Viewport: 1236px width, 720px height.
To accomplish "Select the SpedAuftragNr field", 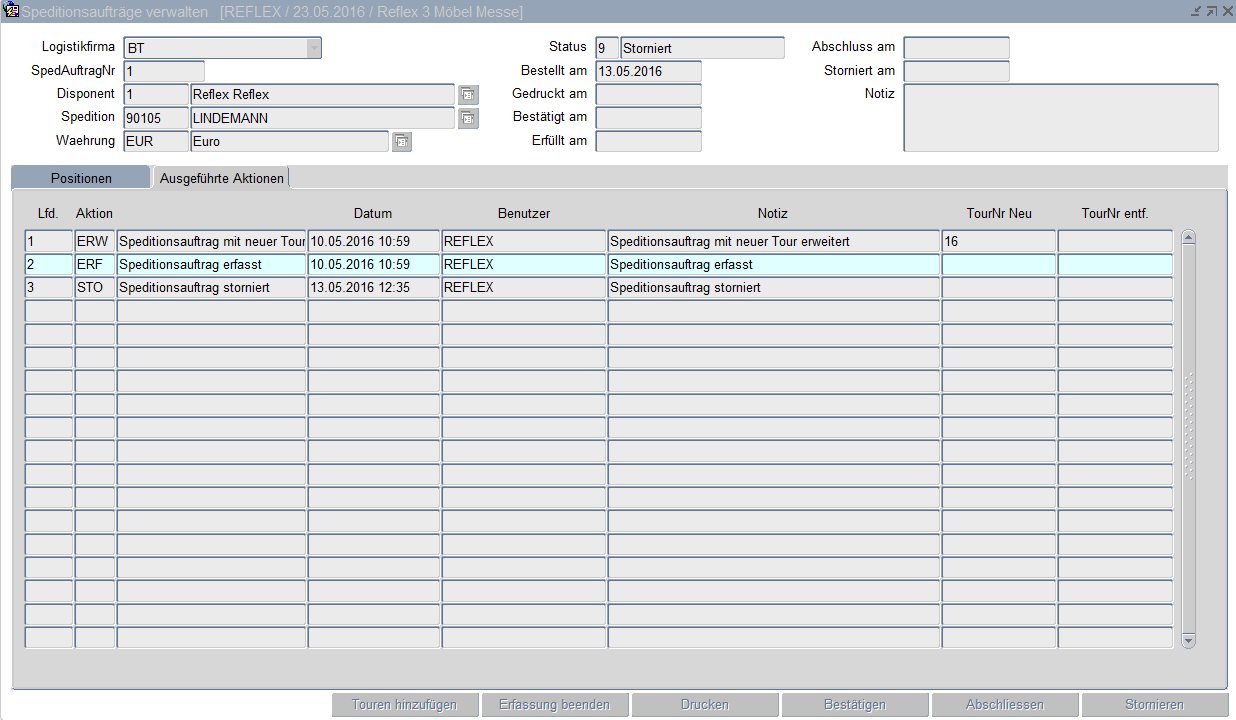I will [164, 71].
